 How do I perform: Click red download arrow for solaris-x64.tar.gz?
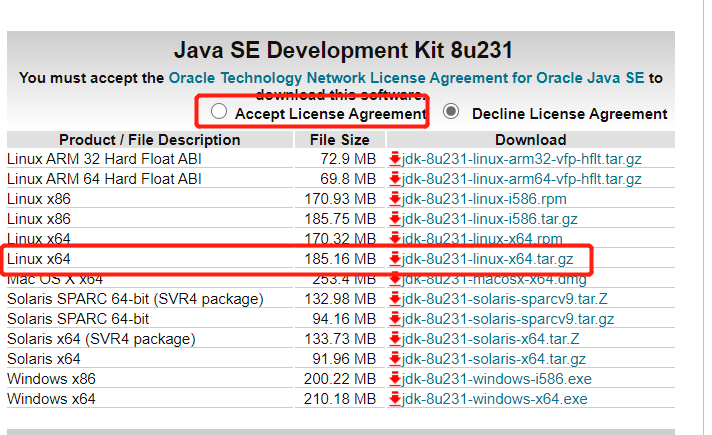tap(395, 359)
